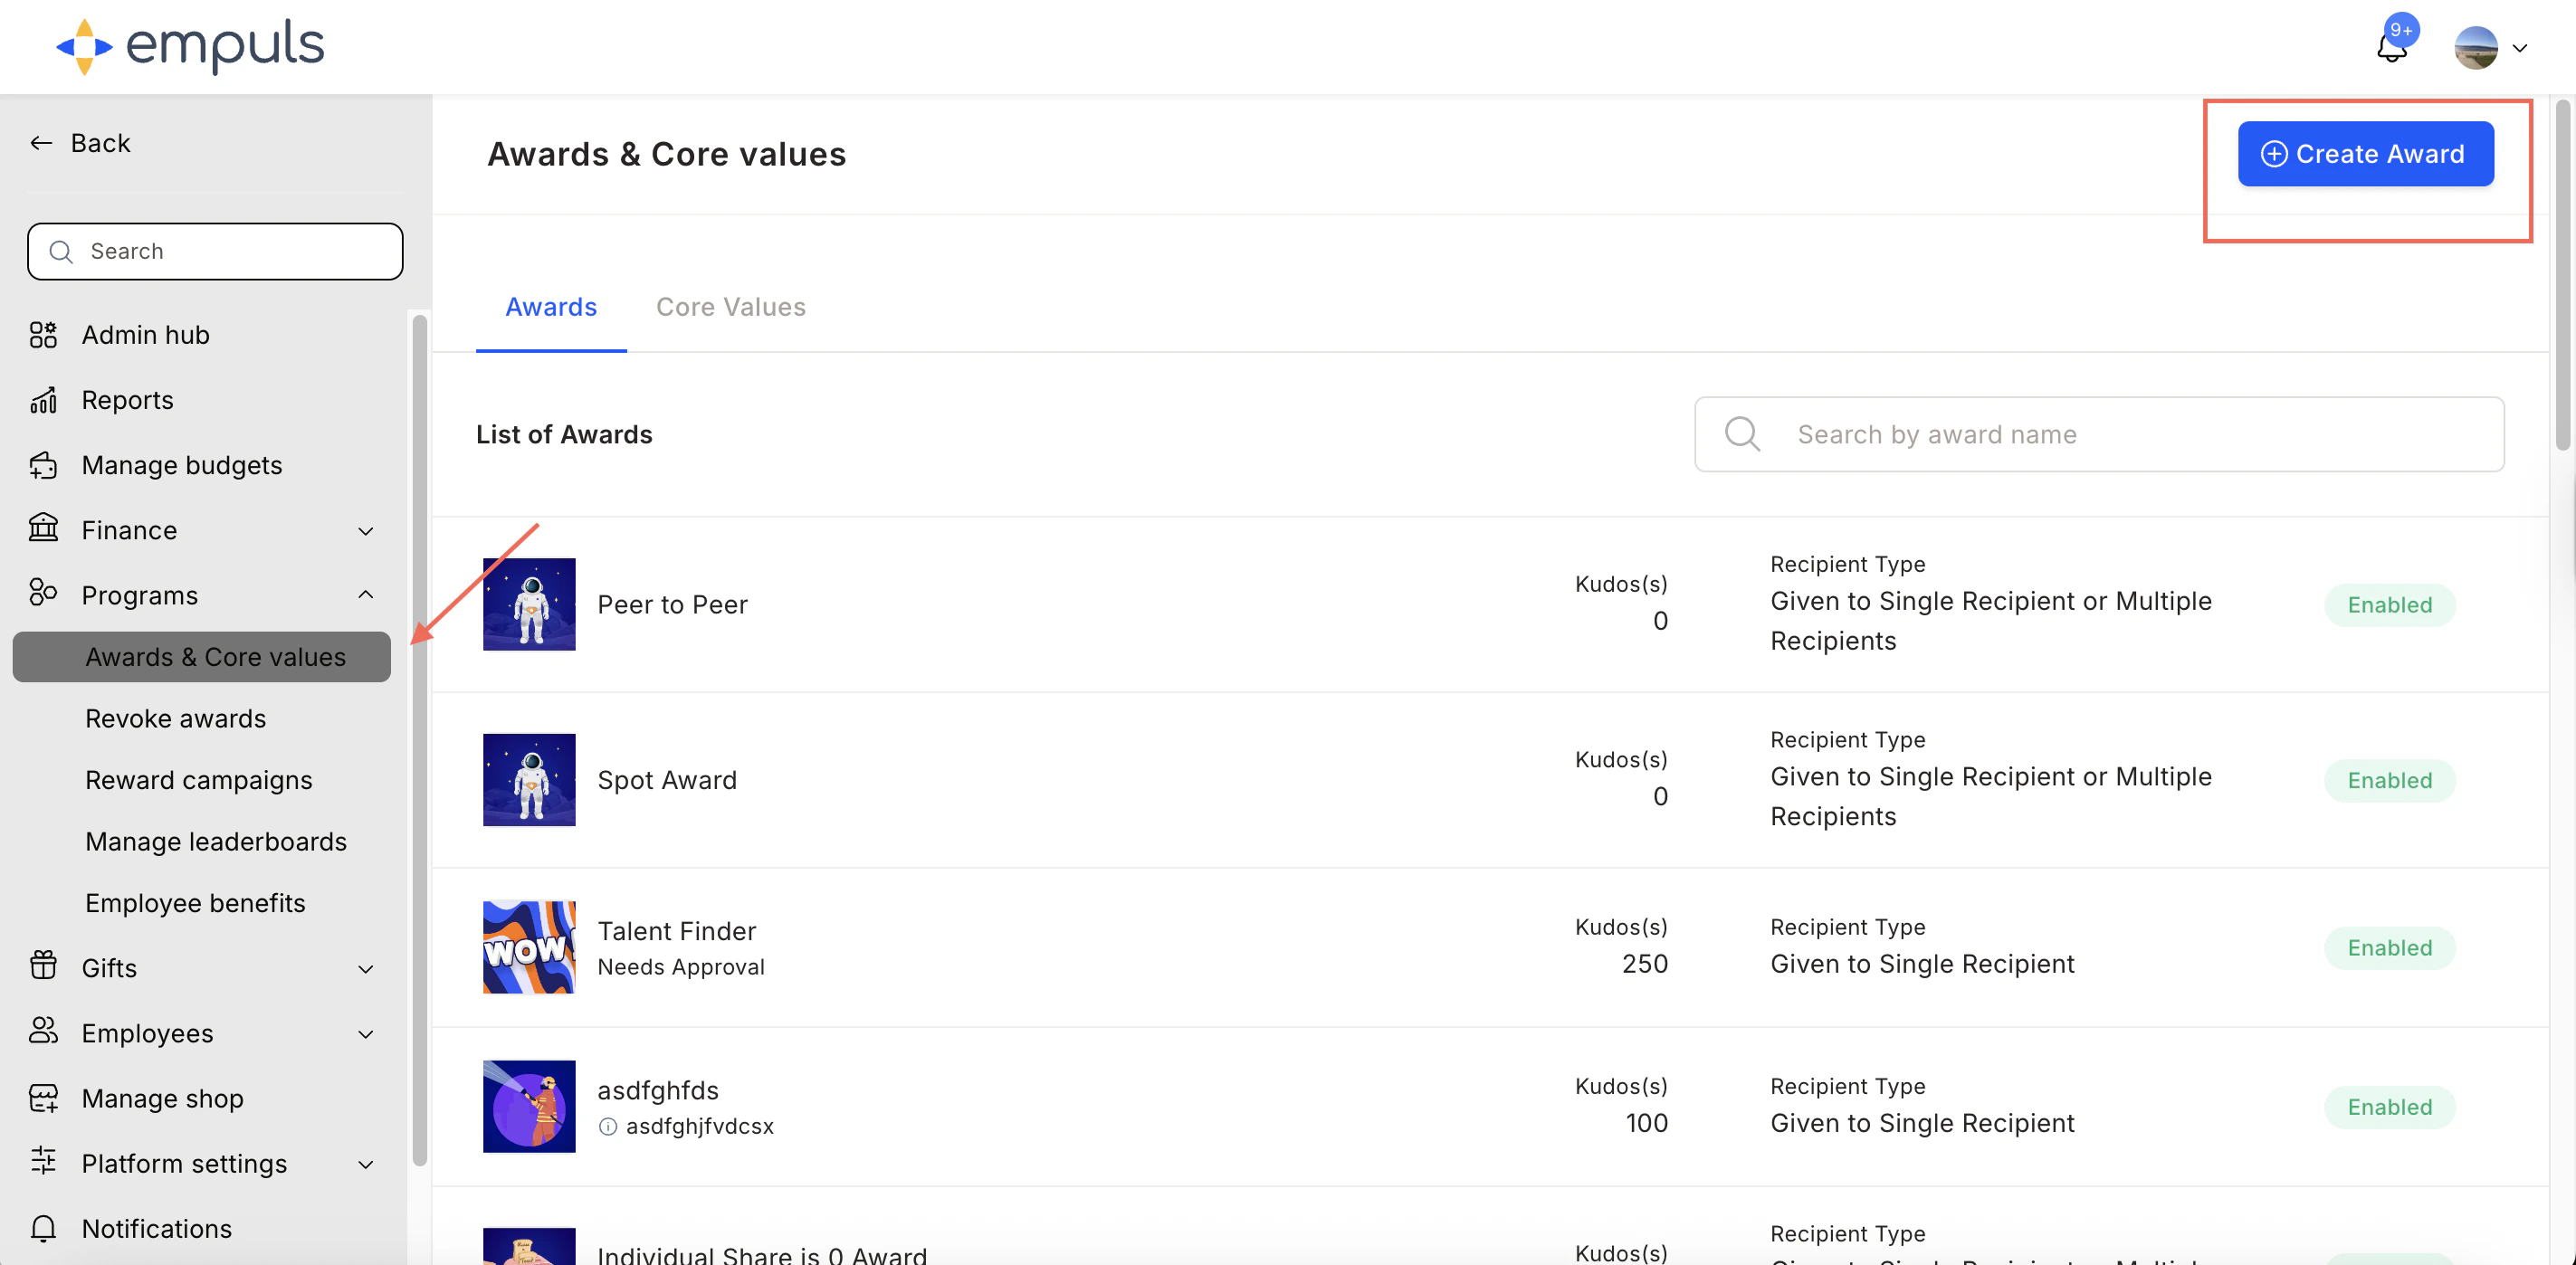Expand the Gifts menu chevron
This screenshot has width=2576, height=1265.
366,969
